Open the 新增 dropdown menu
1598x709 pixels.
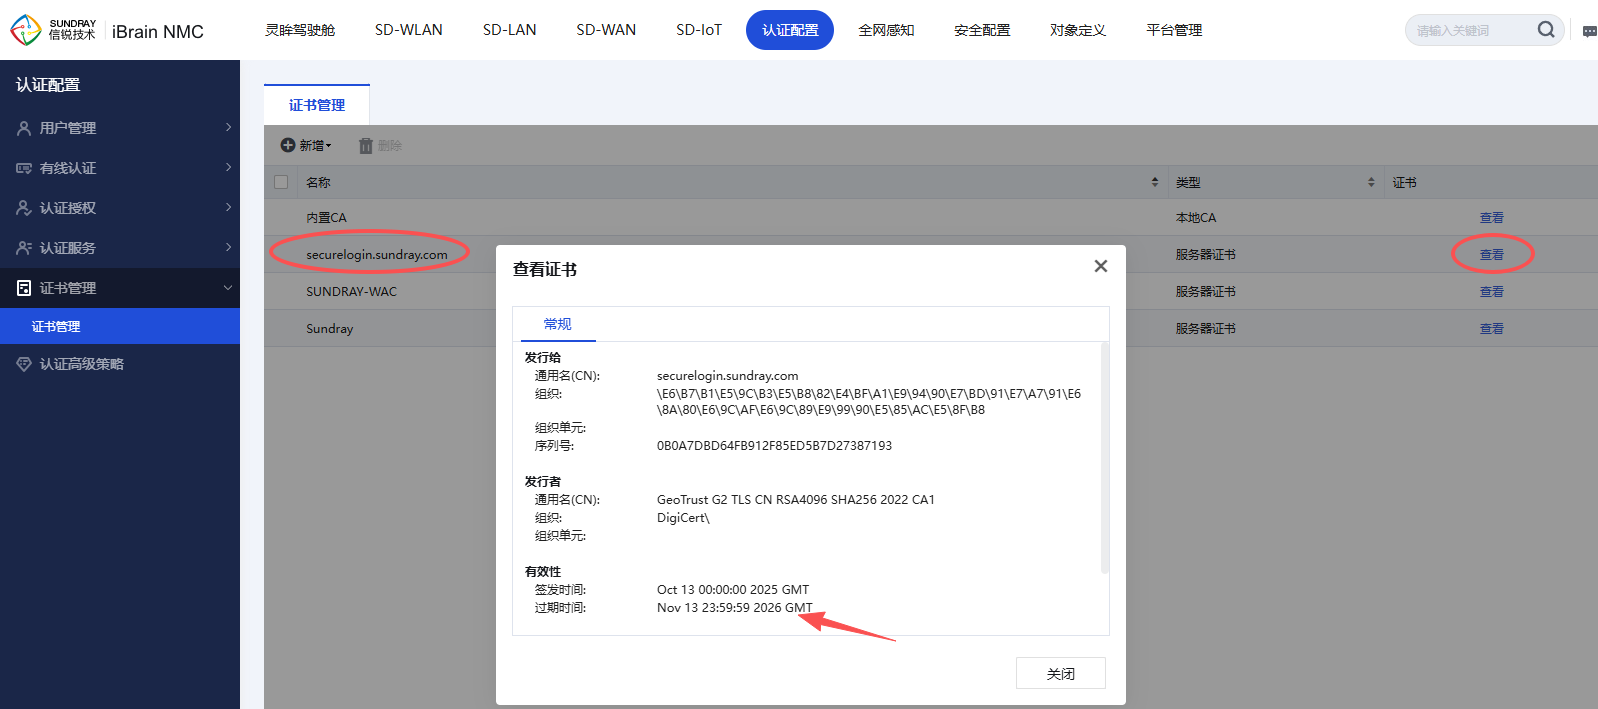(306, 146)
